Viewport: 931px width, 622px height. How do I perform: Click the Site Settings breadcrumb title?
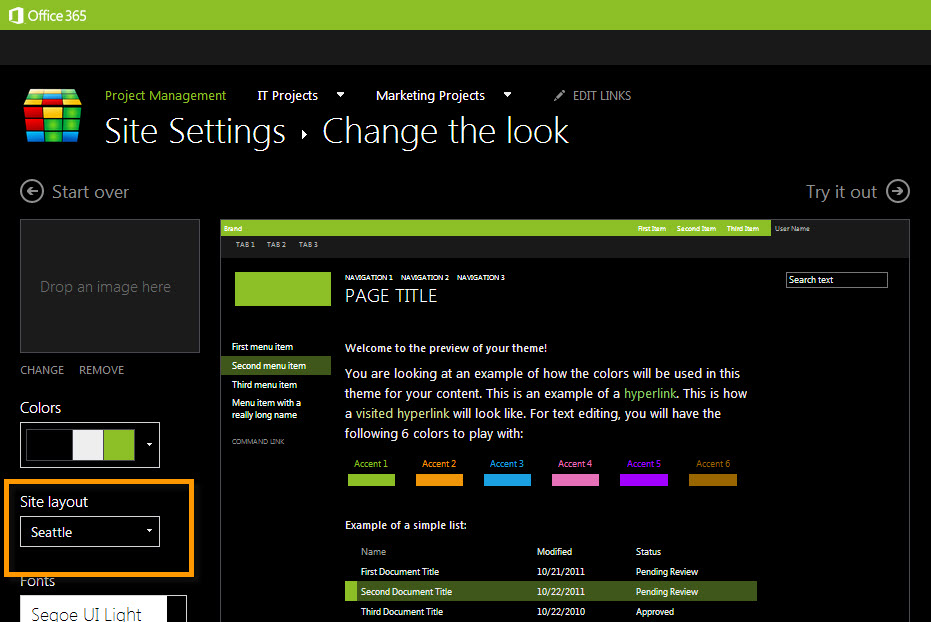(x=195, y=132)
